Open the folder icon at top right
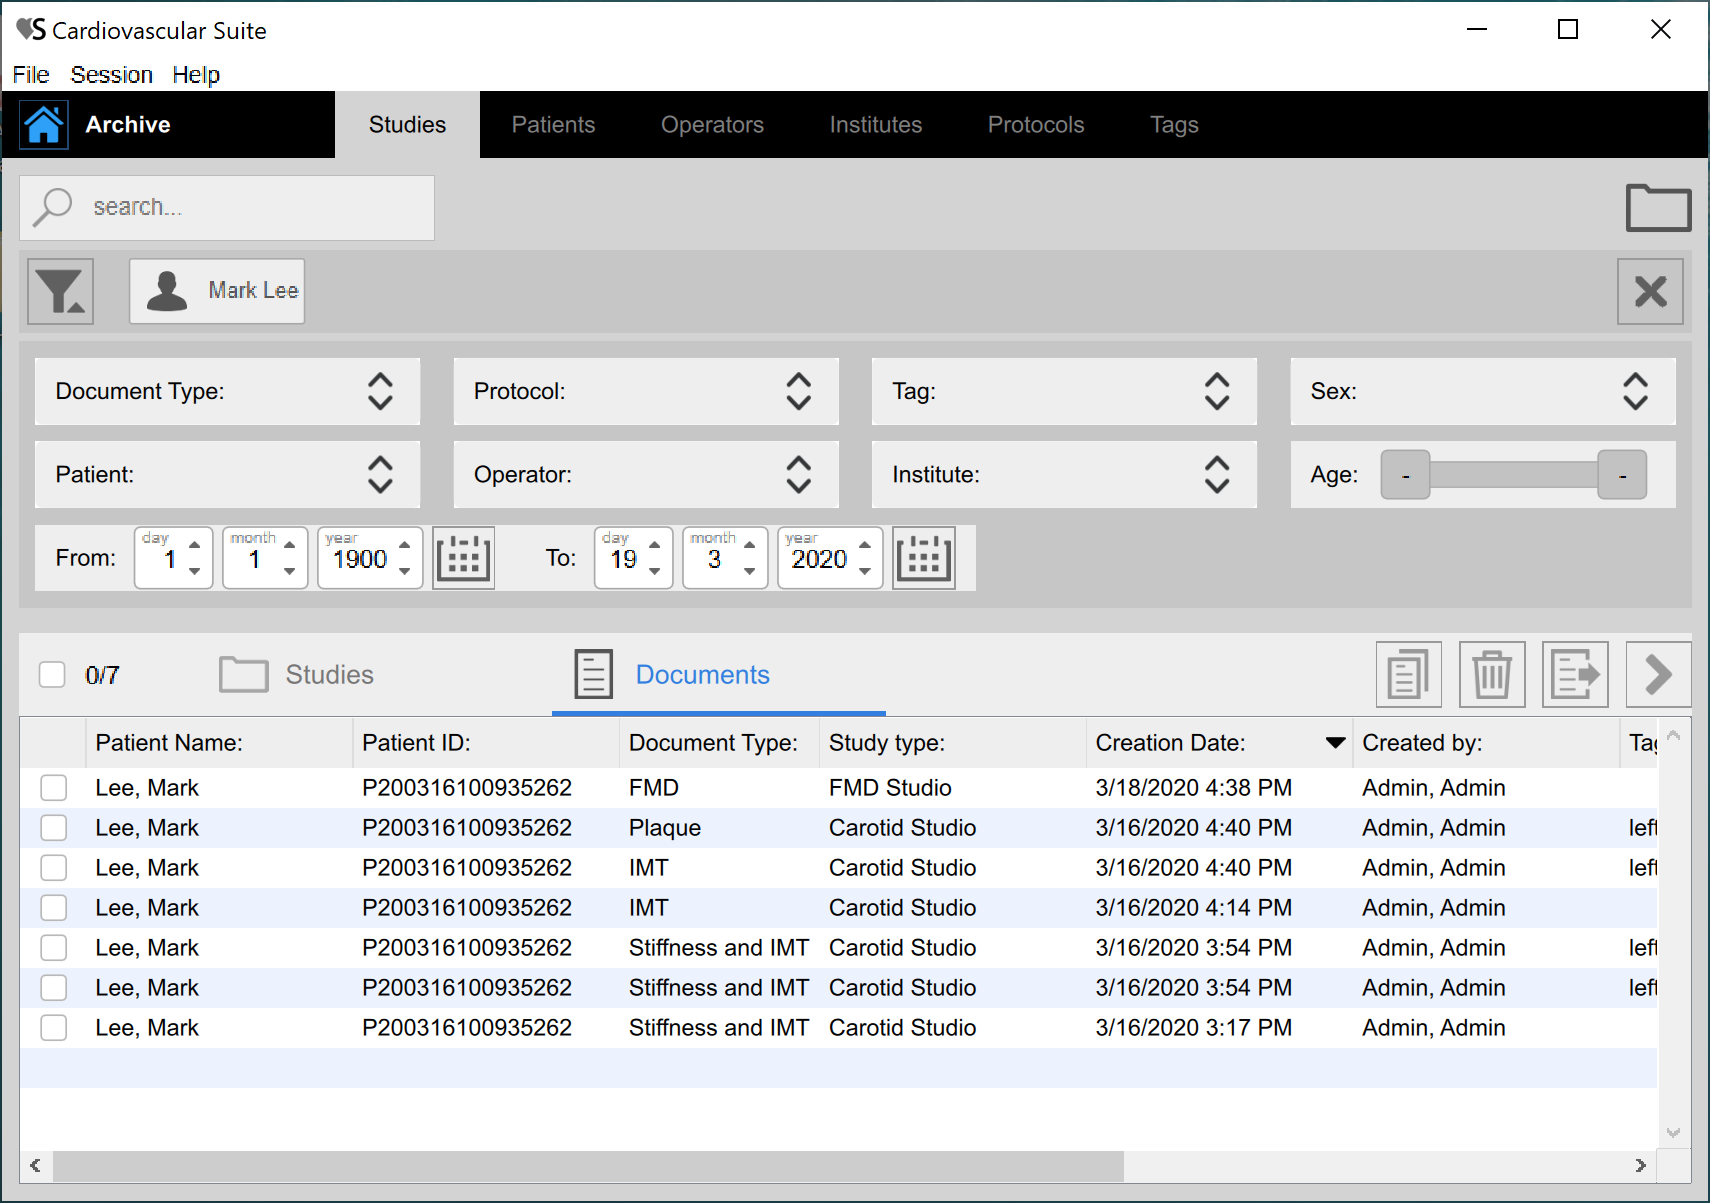 pyautogui.click(x=1657, y=208)
